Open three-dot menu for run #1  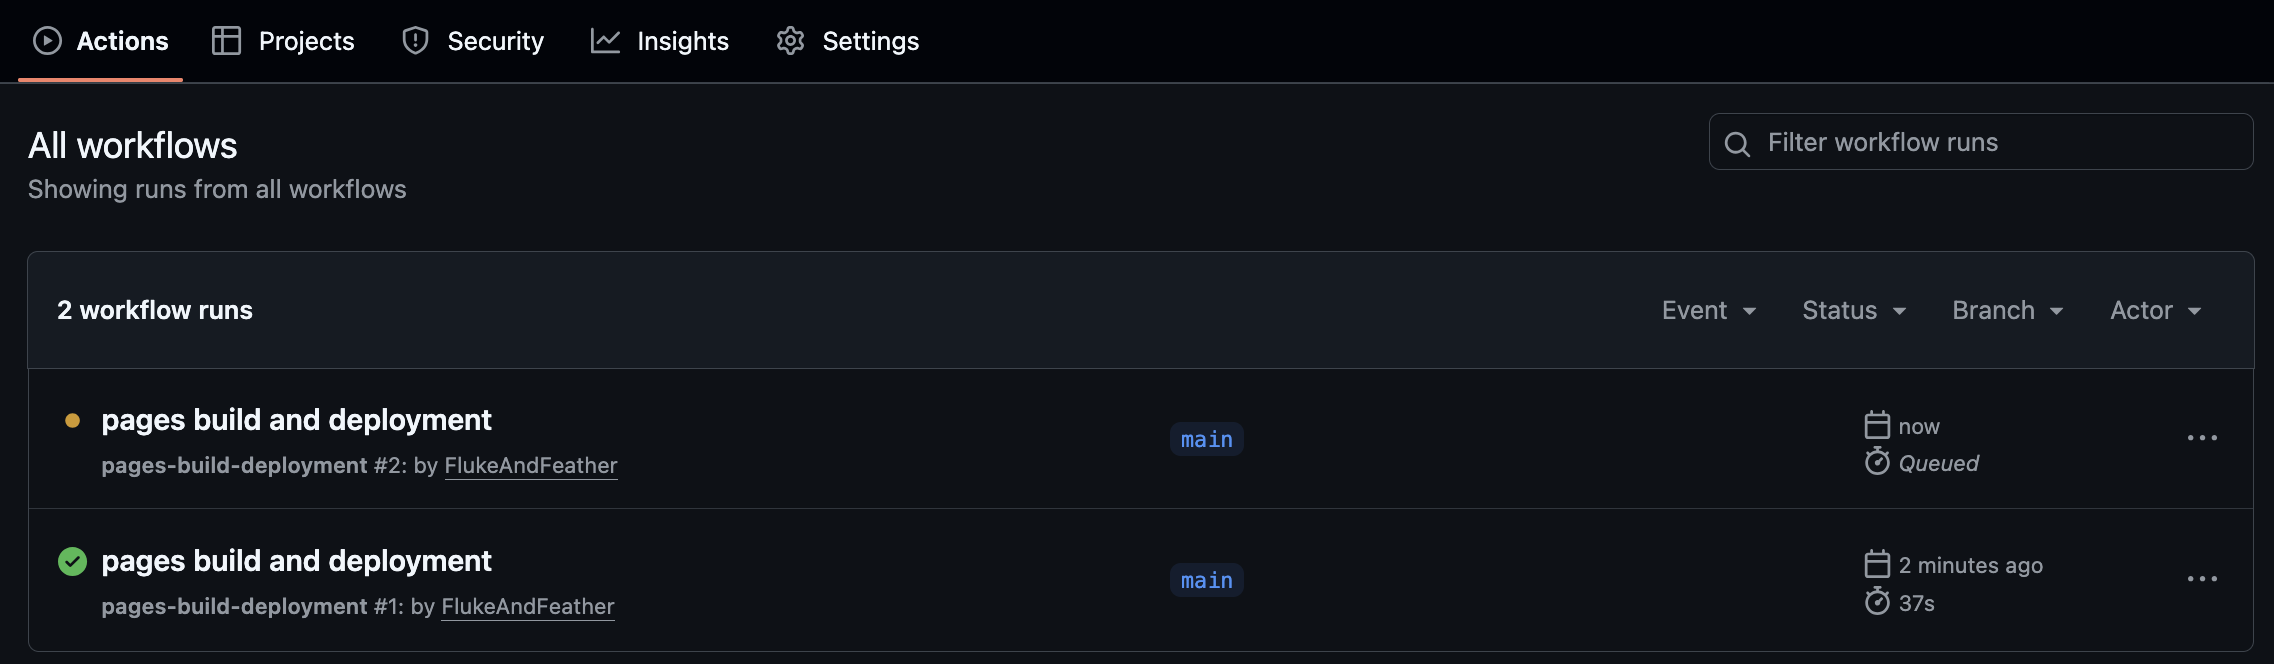(x=2201, y=579)
